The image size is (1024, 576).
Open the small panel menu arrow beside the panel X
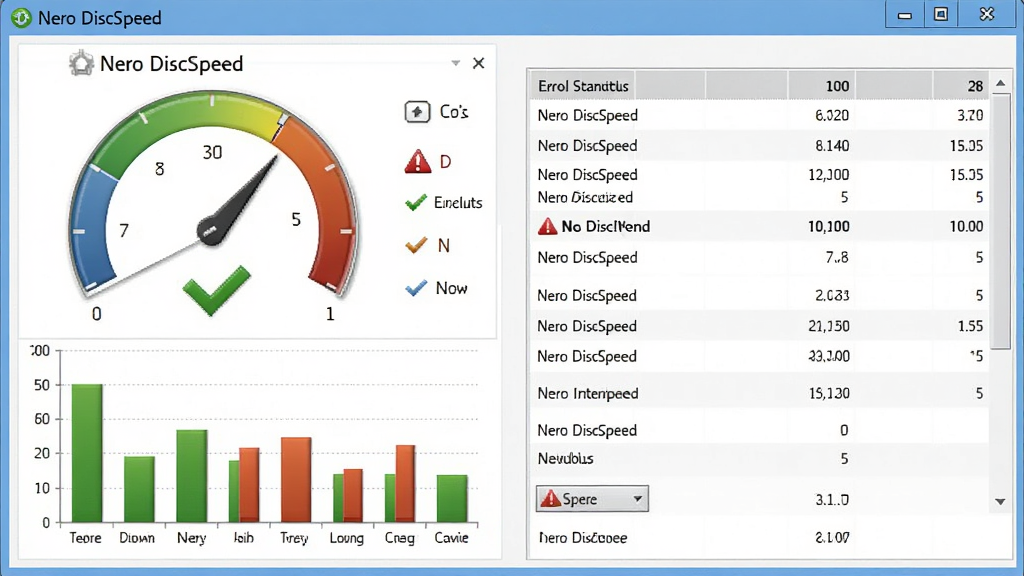point(455,63)
